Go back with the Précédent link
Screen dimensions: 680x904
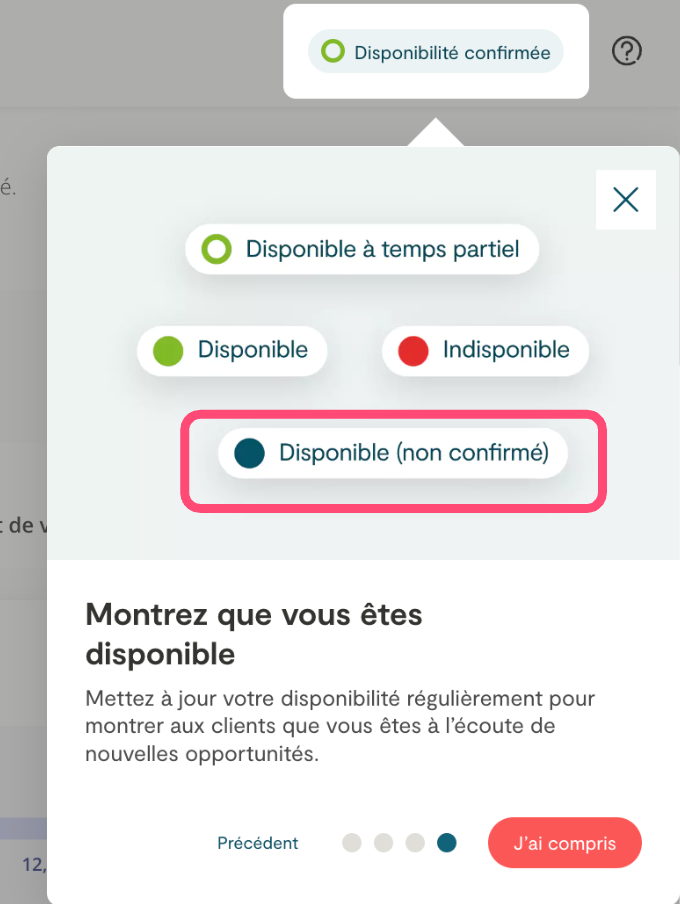click(x=258, y=843)
